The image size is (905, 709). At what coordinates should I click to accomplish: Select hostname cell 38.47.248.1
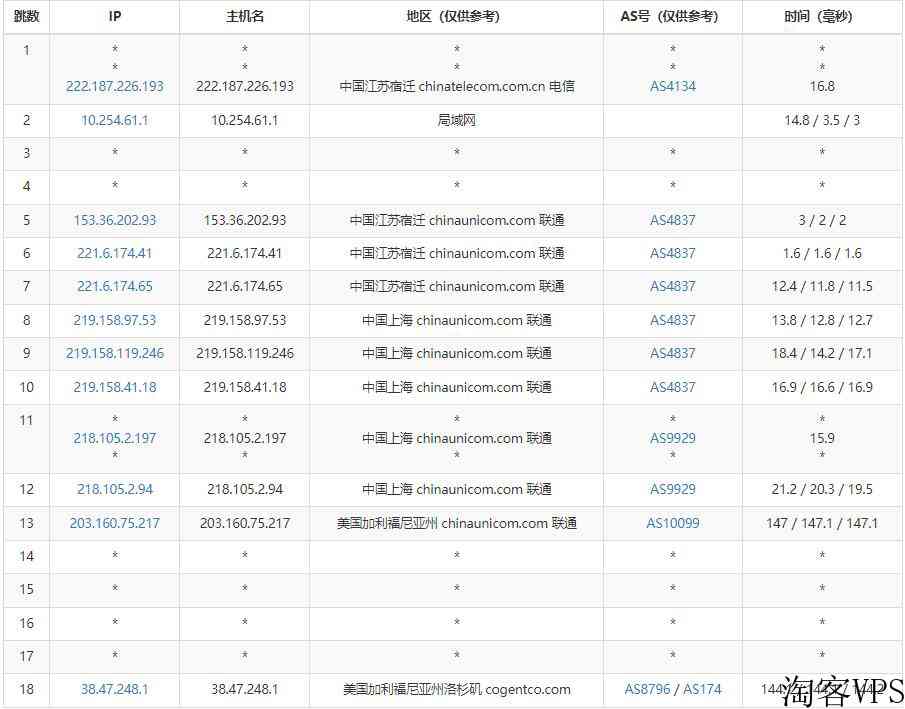pyautogui.click(x=245, y=689)
